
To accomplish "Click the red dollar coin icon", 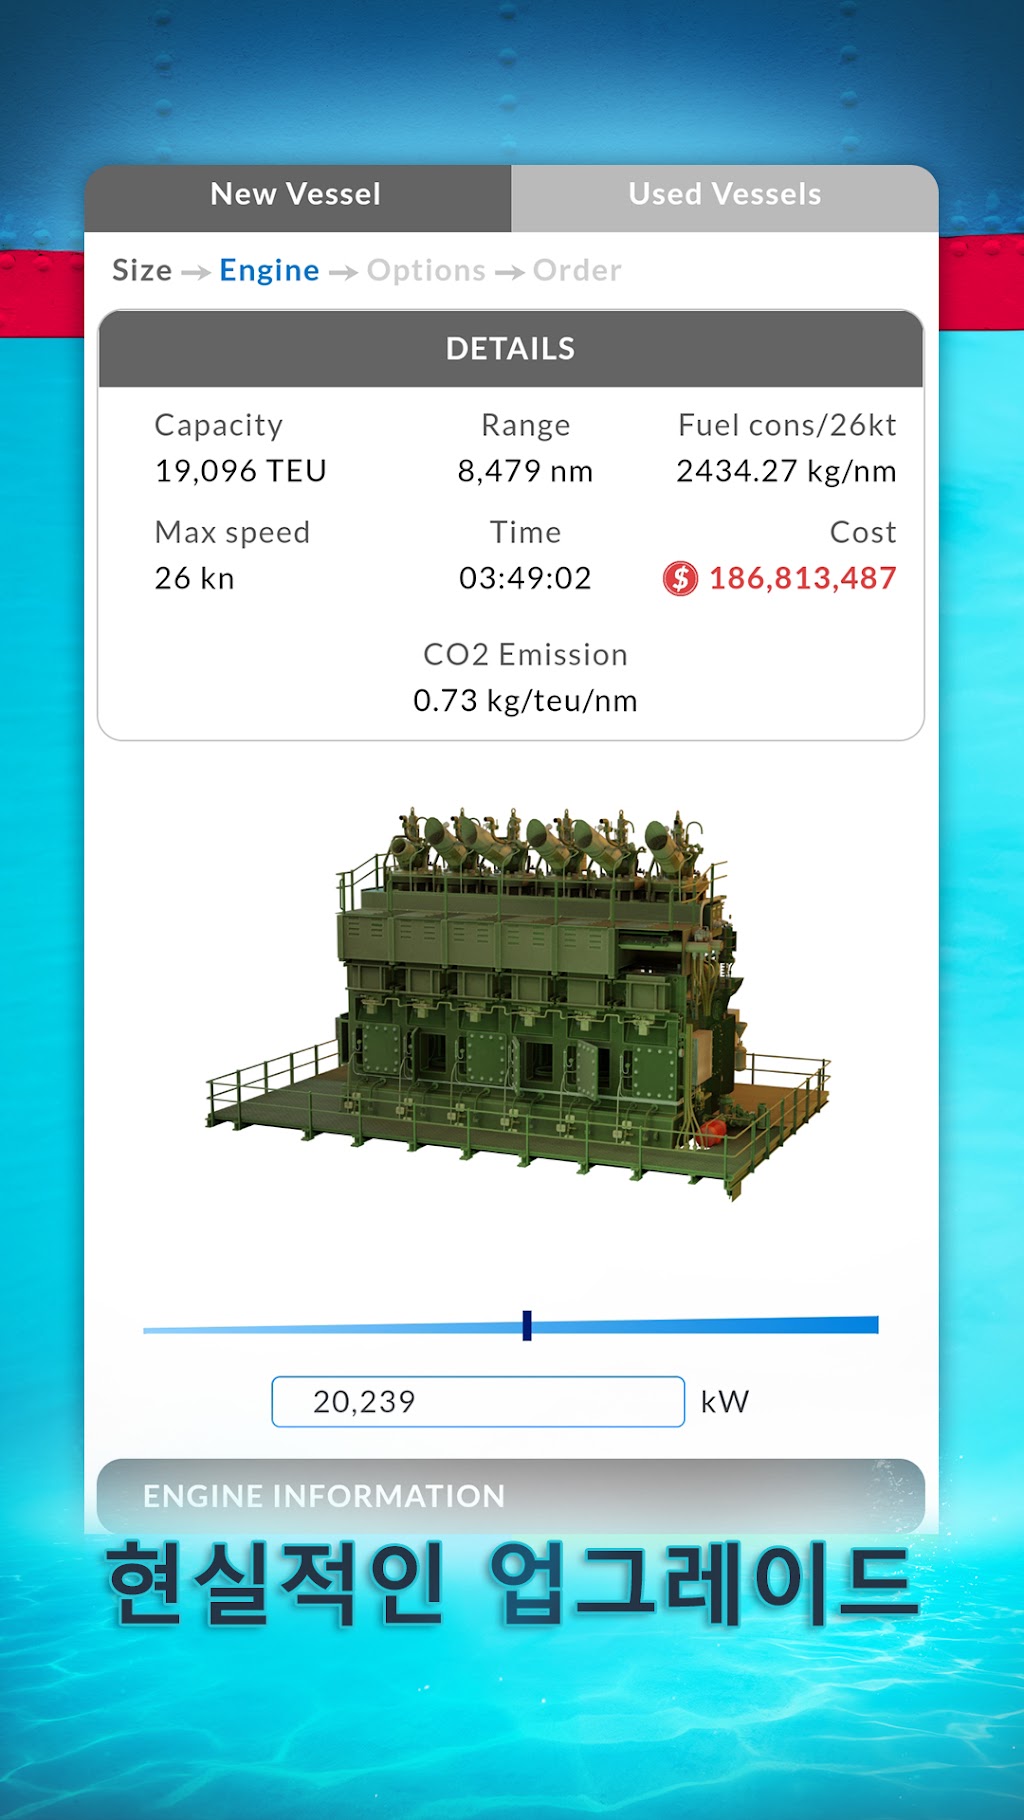I will tap(680, 578).
